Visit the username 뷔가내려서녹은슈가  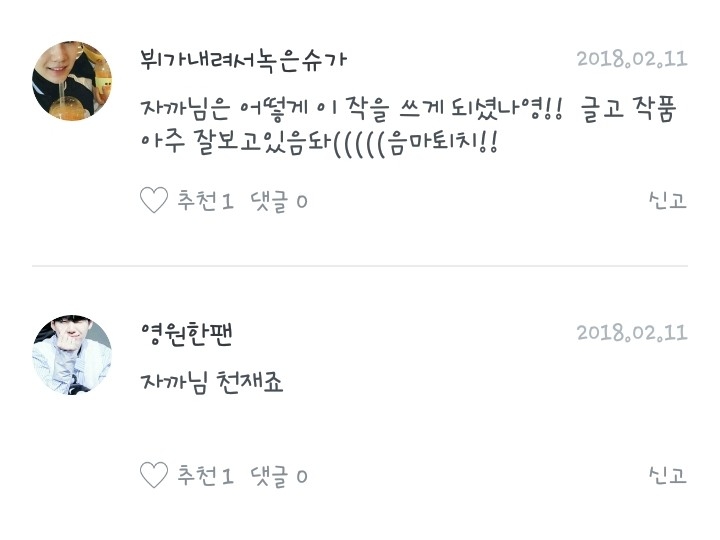coord(243,61)
